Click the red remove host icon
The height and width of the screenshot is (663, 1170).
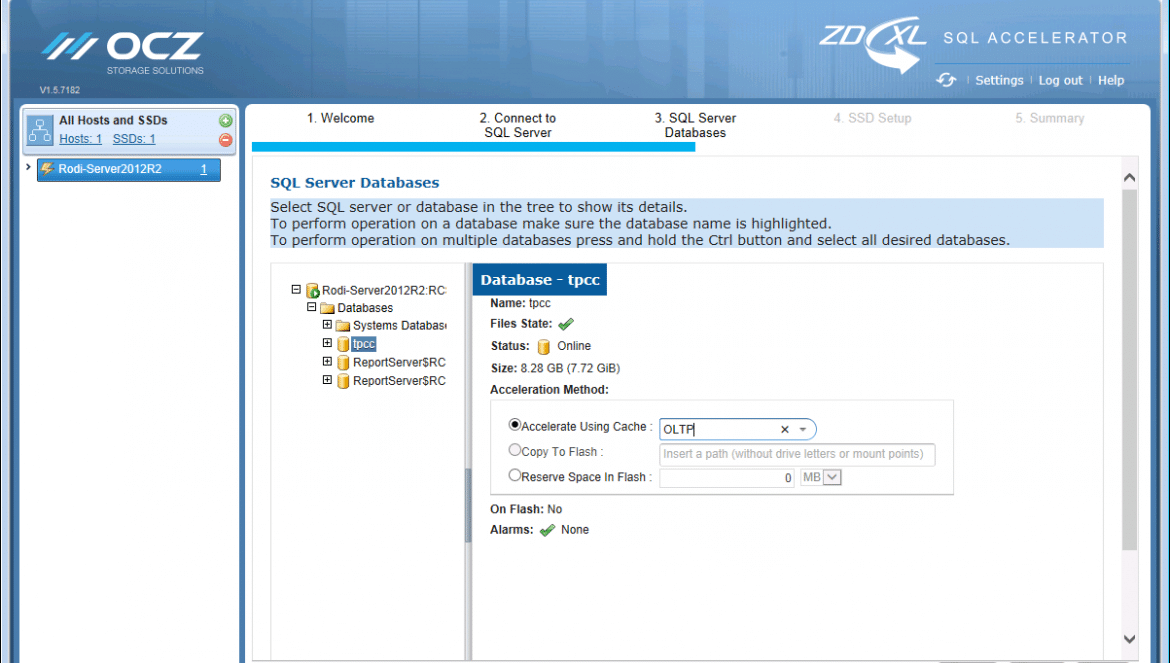click(x=225, y=139)
